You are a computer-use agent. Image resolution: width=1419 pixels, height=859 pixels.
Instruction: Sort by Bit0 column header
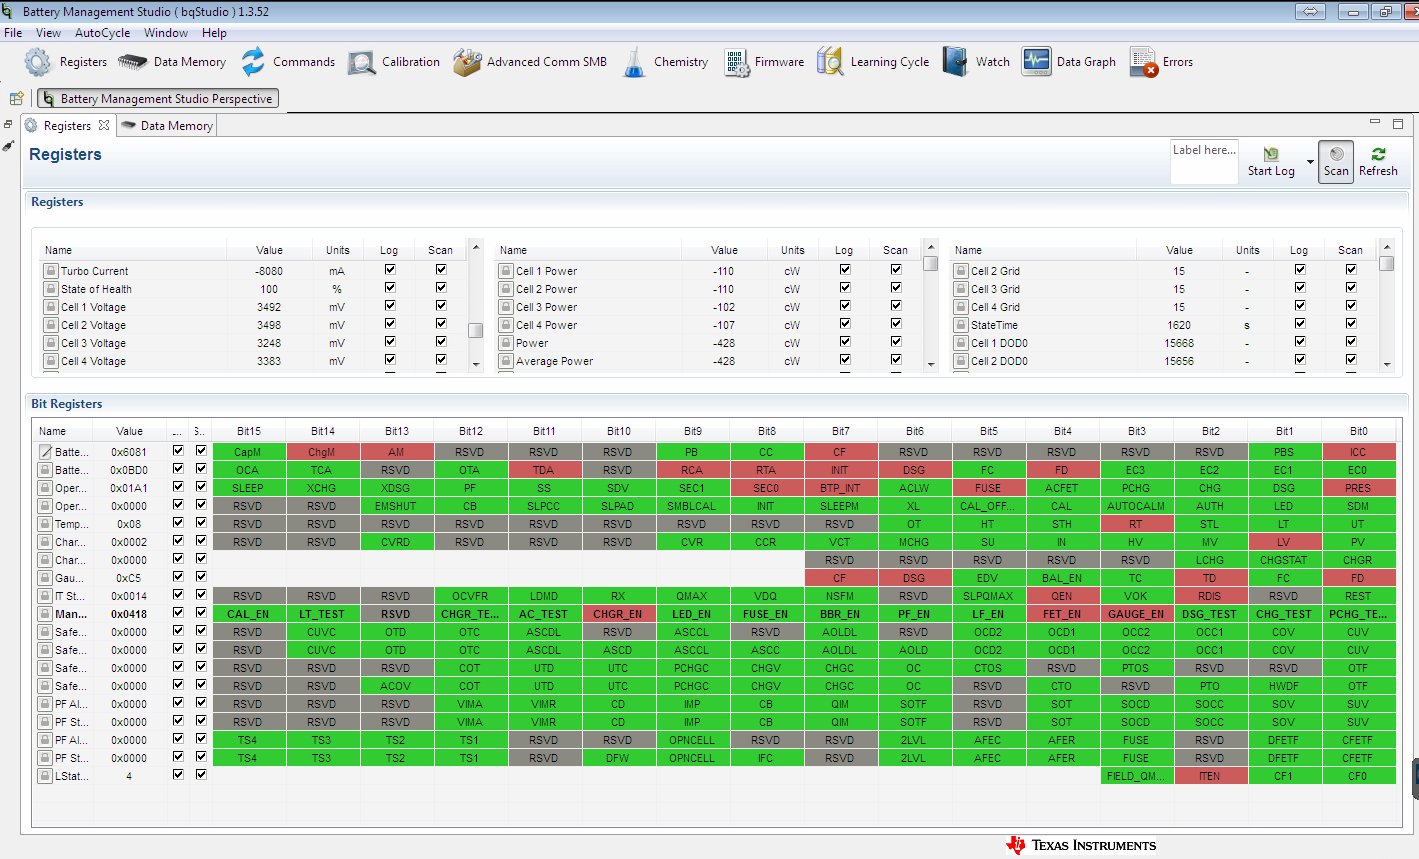click(x=1358, y=431)
